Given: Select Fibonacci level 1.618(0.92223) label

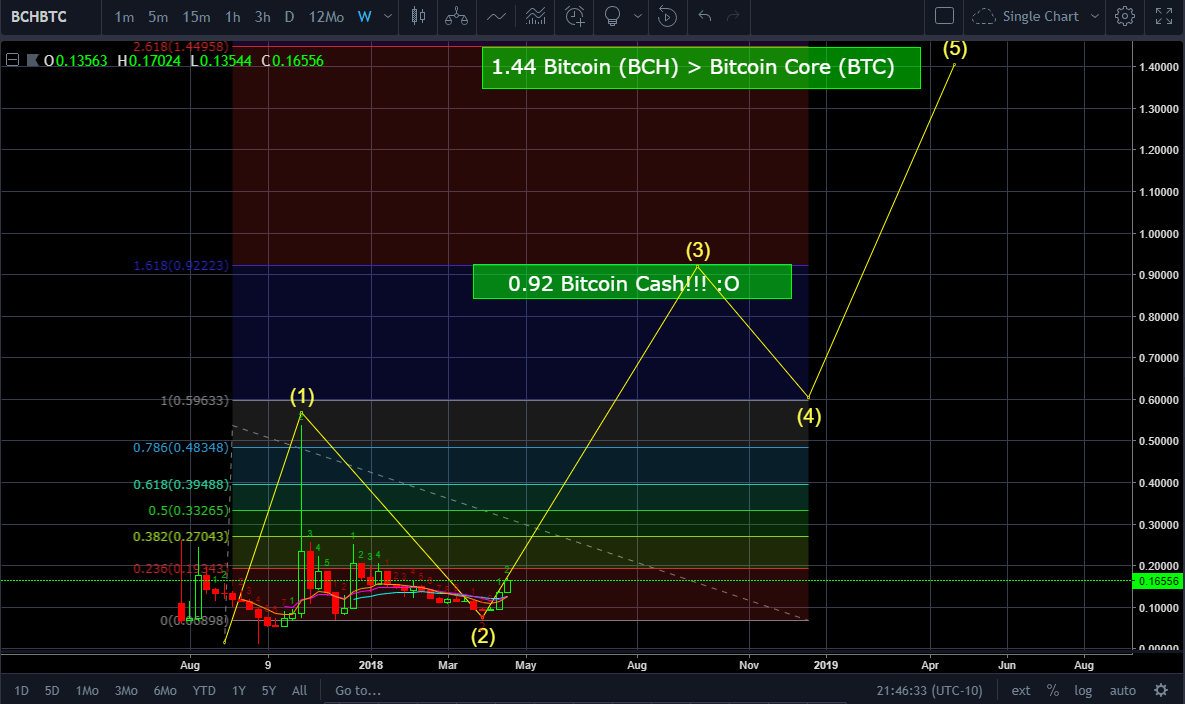Looking at the screenshot, I should coord(181,265).
